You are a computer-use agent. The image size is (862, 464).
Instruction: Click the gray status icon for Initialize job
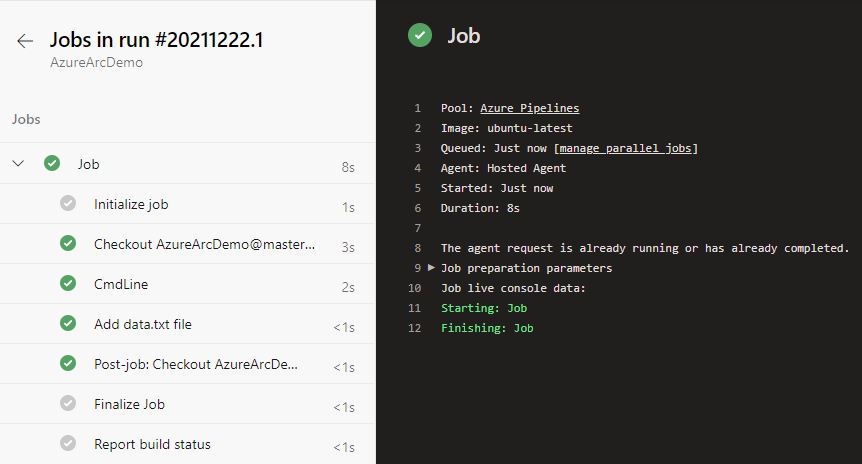pos(68,204)
